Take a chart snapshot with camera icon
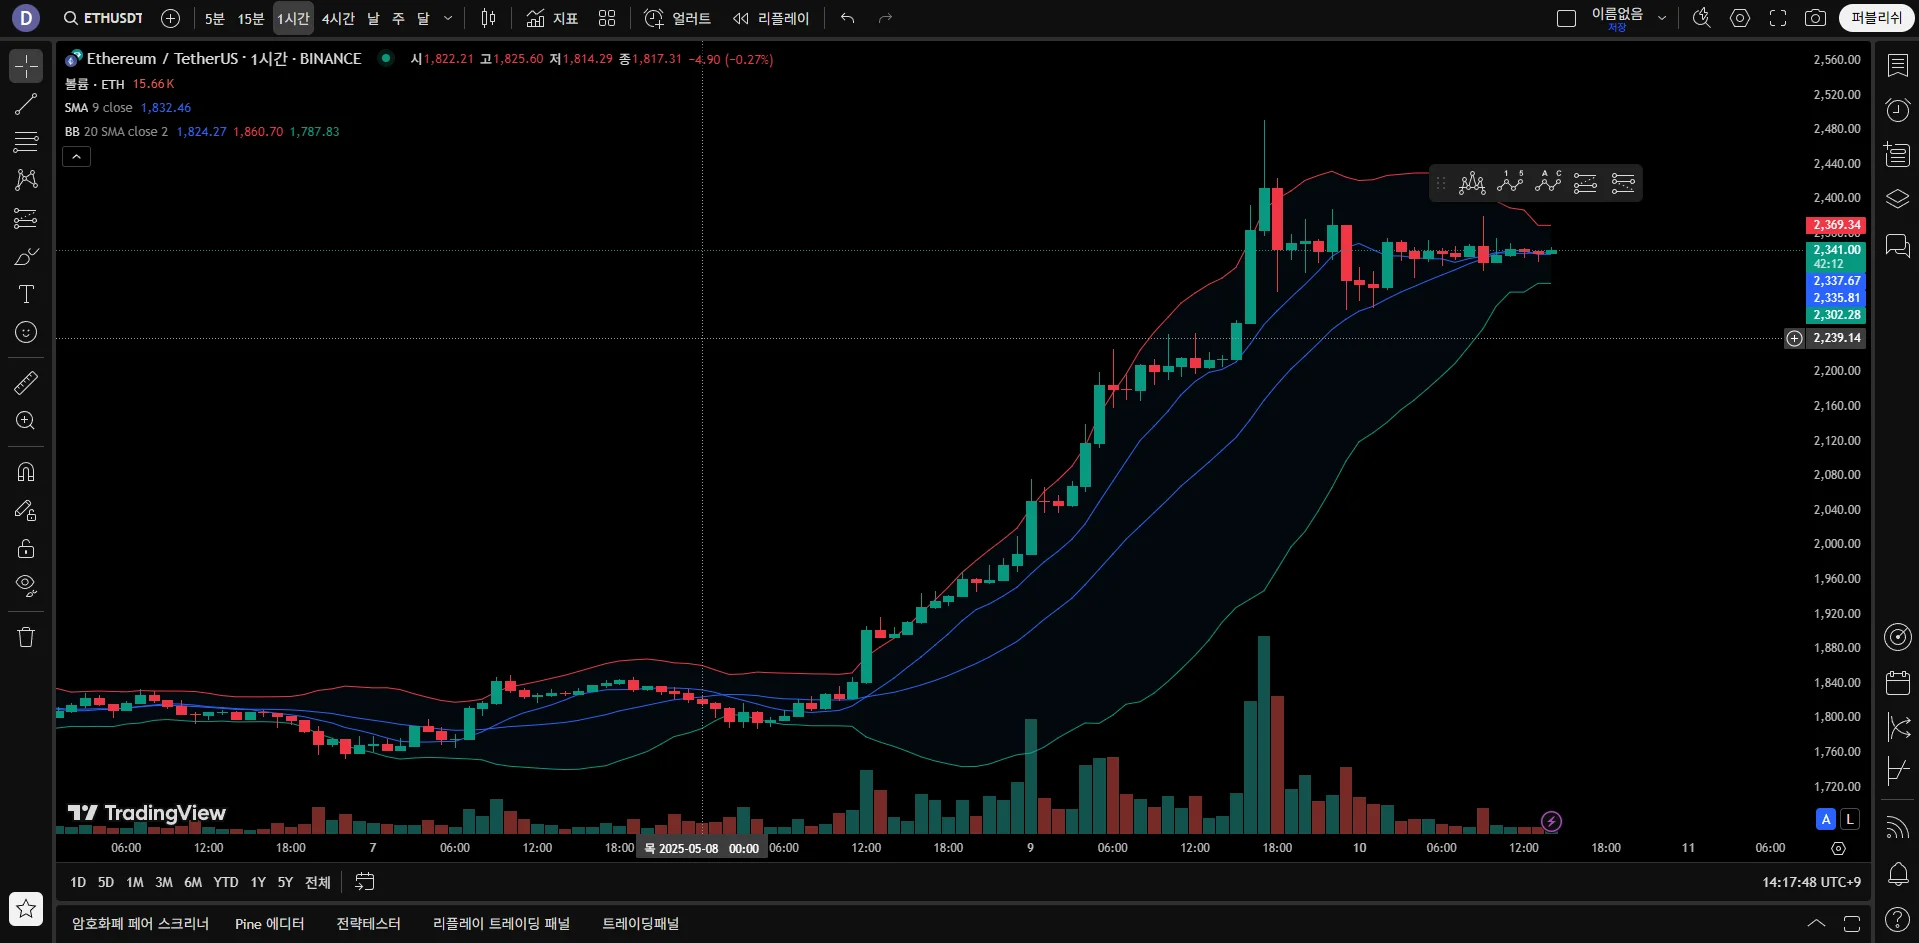 1815,18
